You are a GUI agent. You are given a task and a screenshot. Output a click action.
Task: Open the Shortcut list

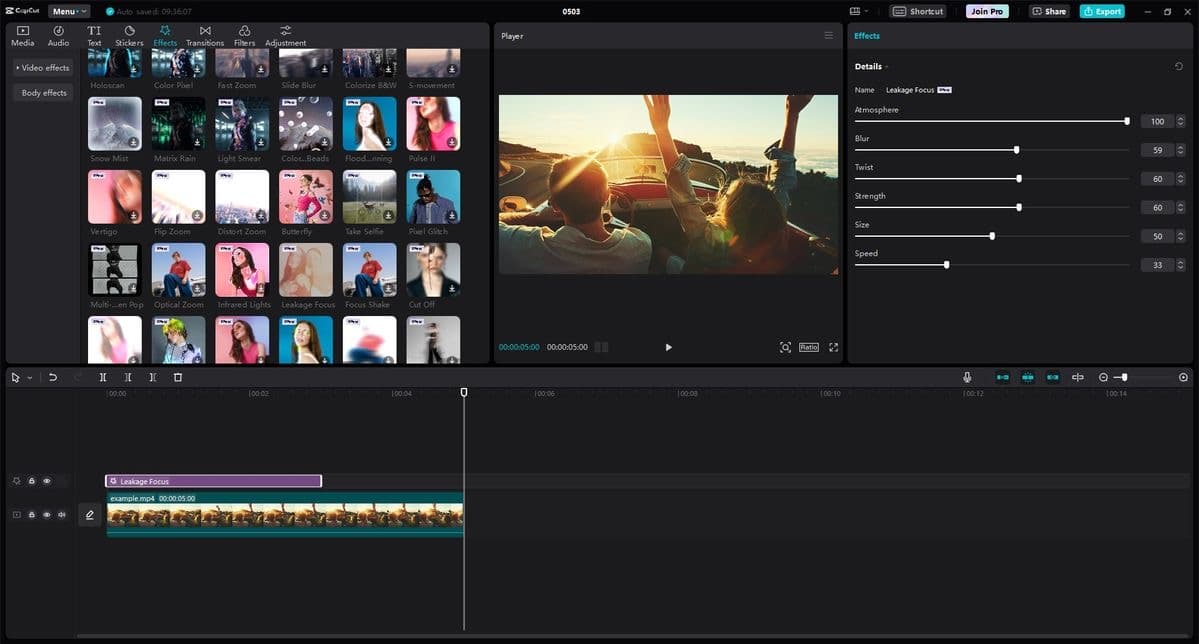point(918,11)
